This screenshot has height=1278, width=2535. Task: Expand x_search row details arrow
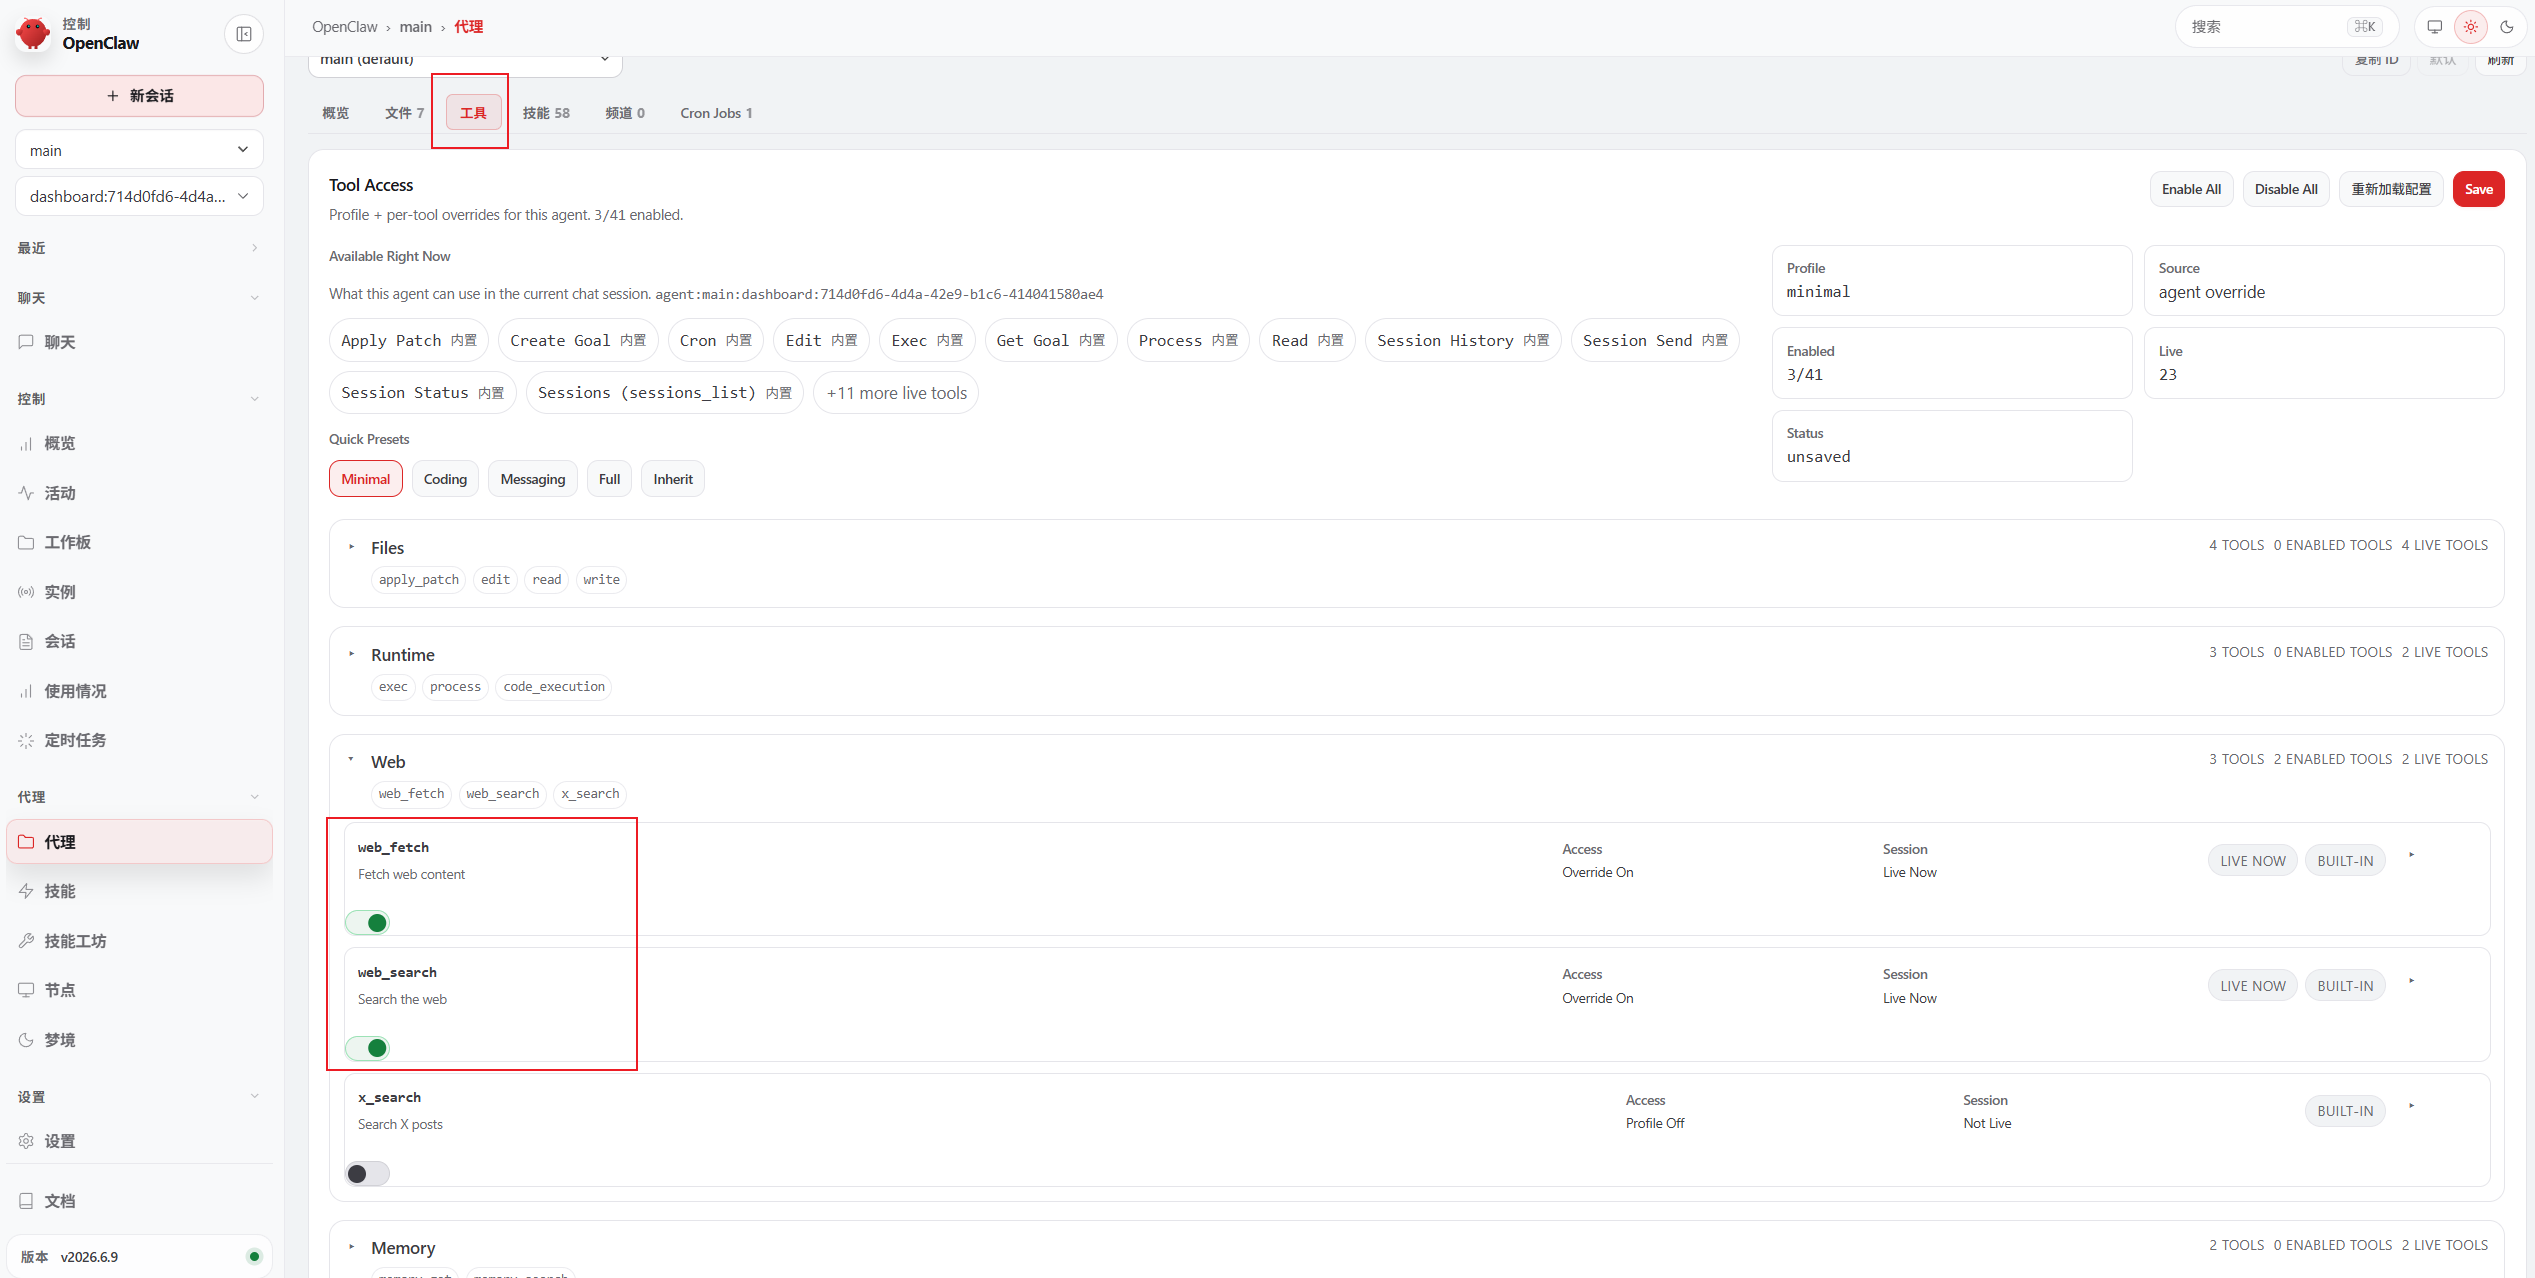(2412, 1106)
